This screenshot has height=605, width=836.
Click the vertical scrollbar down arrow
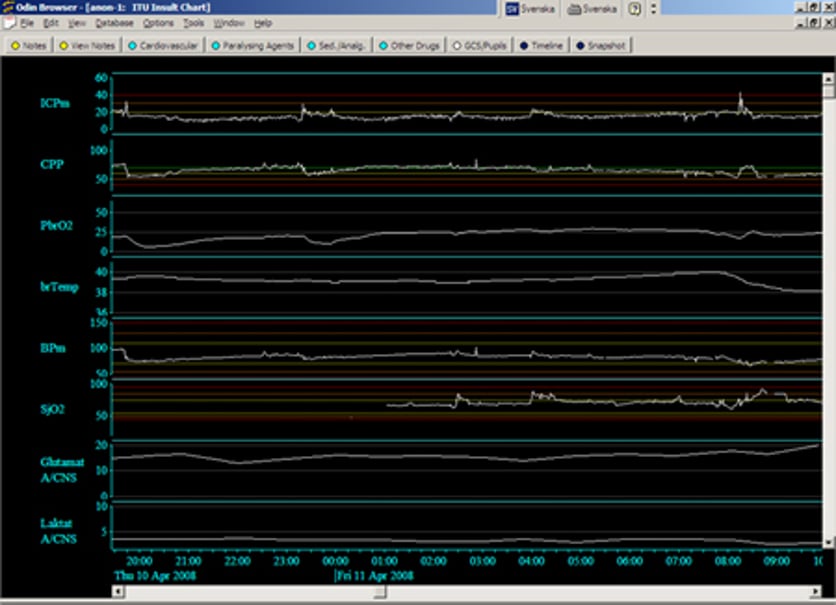click(828, 541)
